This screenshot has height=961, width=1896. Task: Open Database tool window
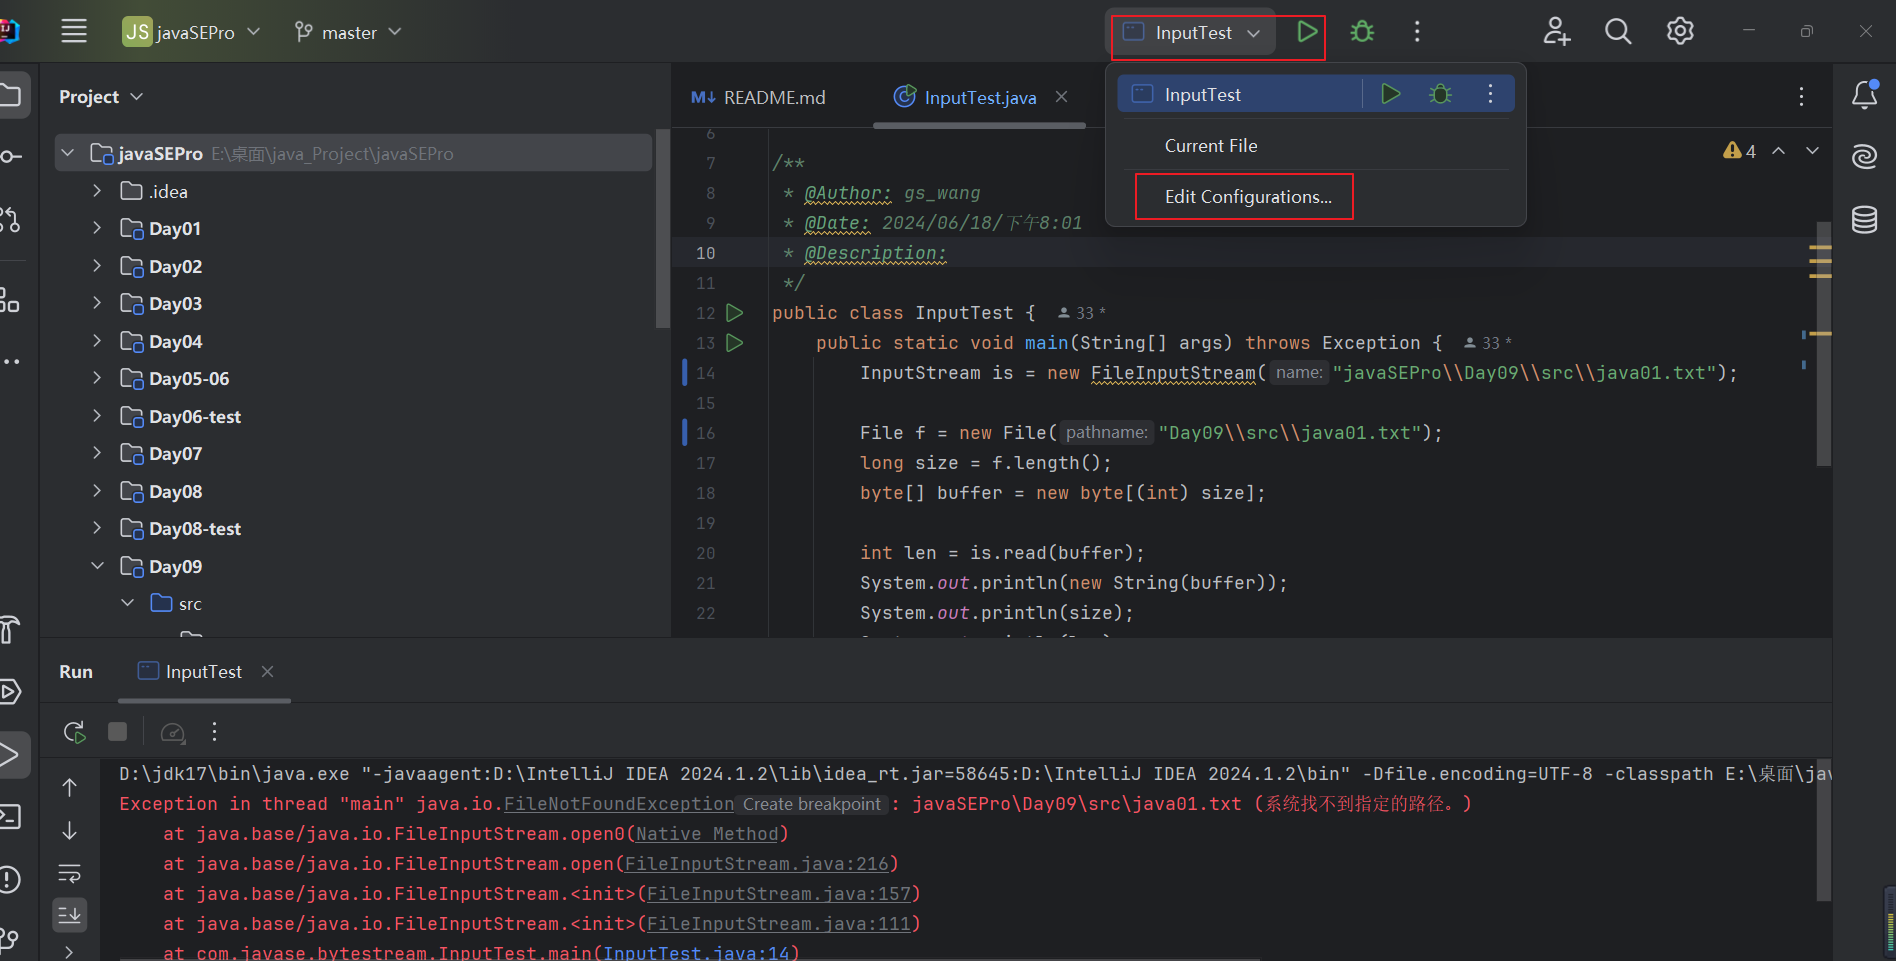click(1865, 219)
